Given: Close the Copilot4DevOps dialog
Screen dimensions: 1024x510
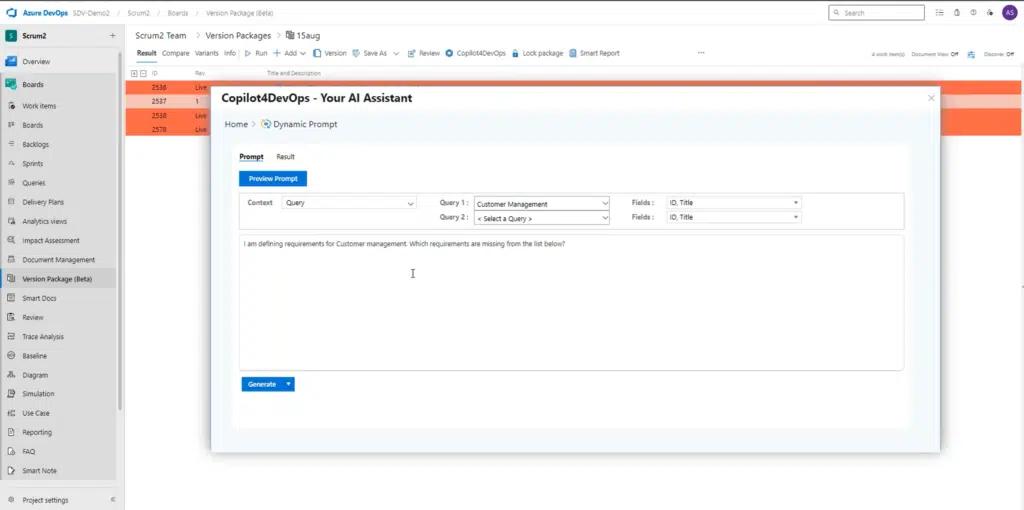Looking at the screenshot, I should [x=931, y=98].
